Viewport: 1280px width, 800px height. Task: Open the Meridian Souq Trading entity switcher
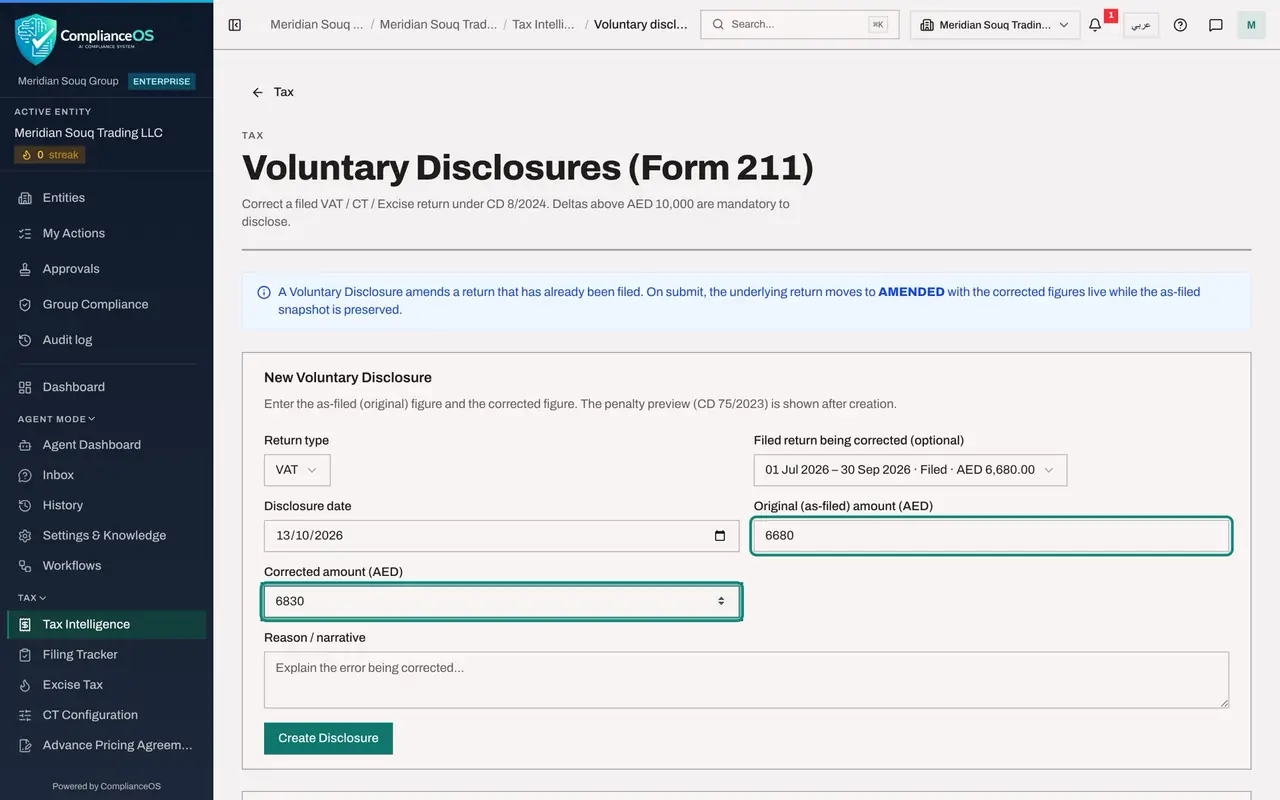click(x=995, y=25)
